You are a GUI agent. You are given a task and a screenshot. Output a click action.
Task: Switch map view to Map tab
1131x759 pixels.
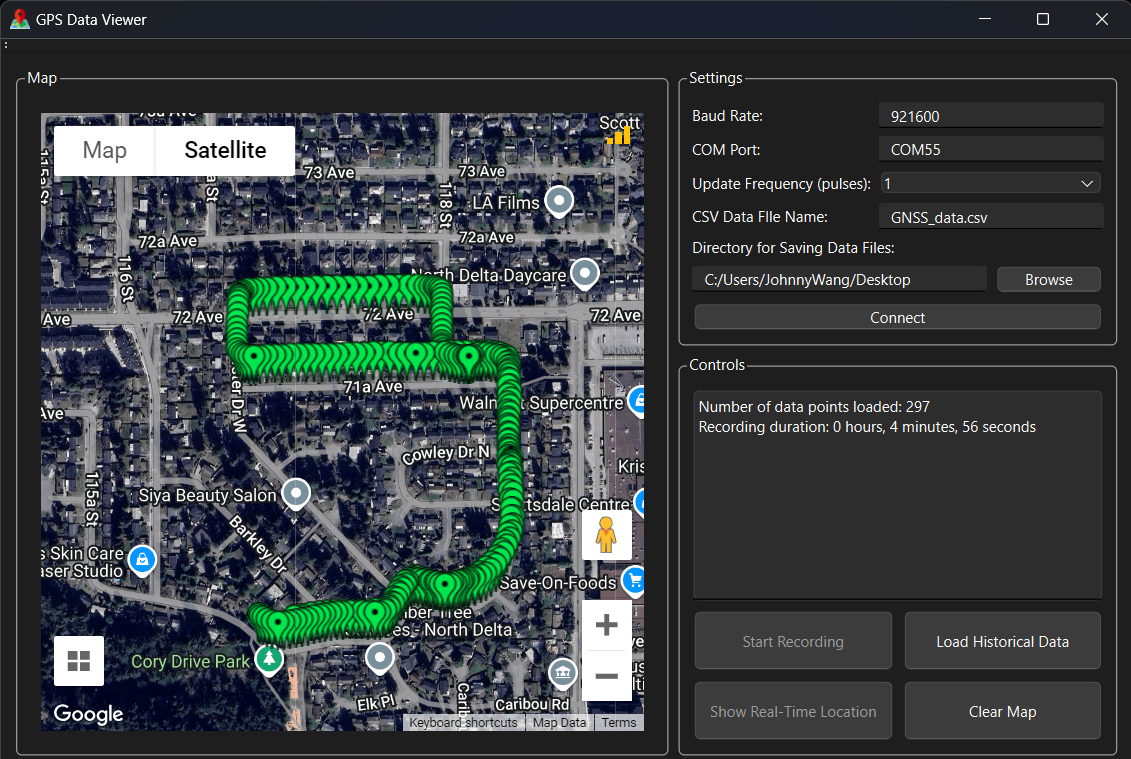105,150
